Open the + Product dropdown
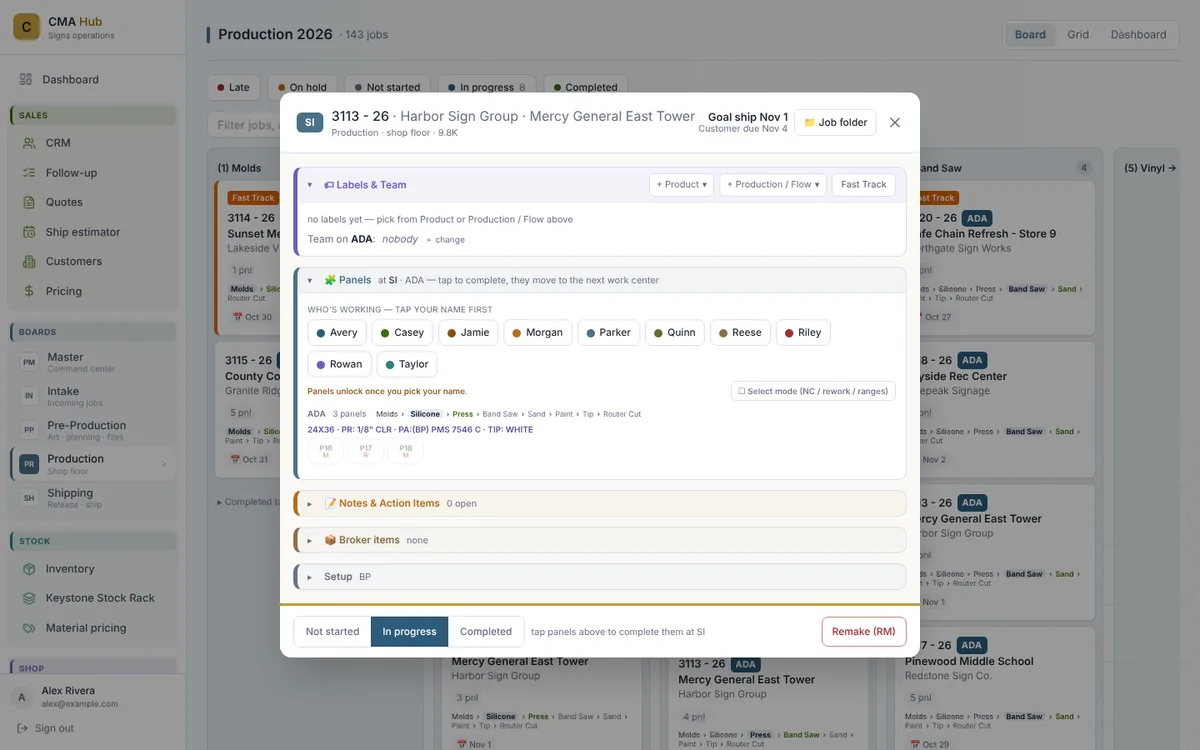The width and height of the screenshot is (1200, 750). point(682,185)
